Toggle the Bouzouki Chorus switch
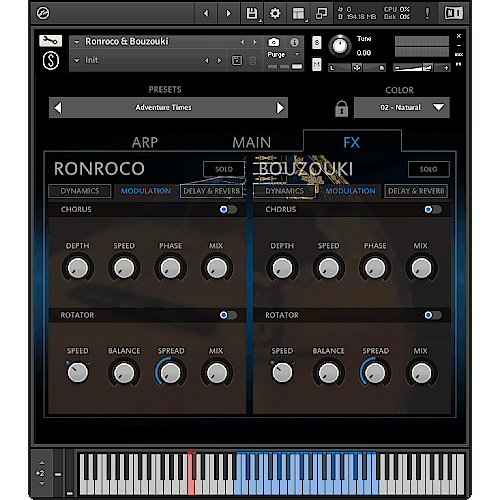 tap(433, 209)
